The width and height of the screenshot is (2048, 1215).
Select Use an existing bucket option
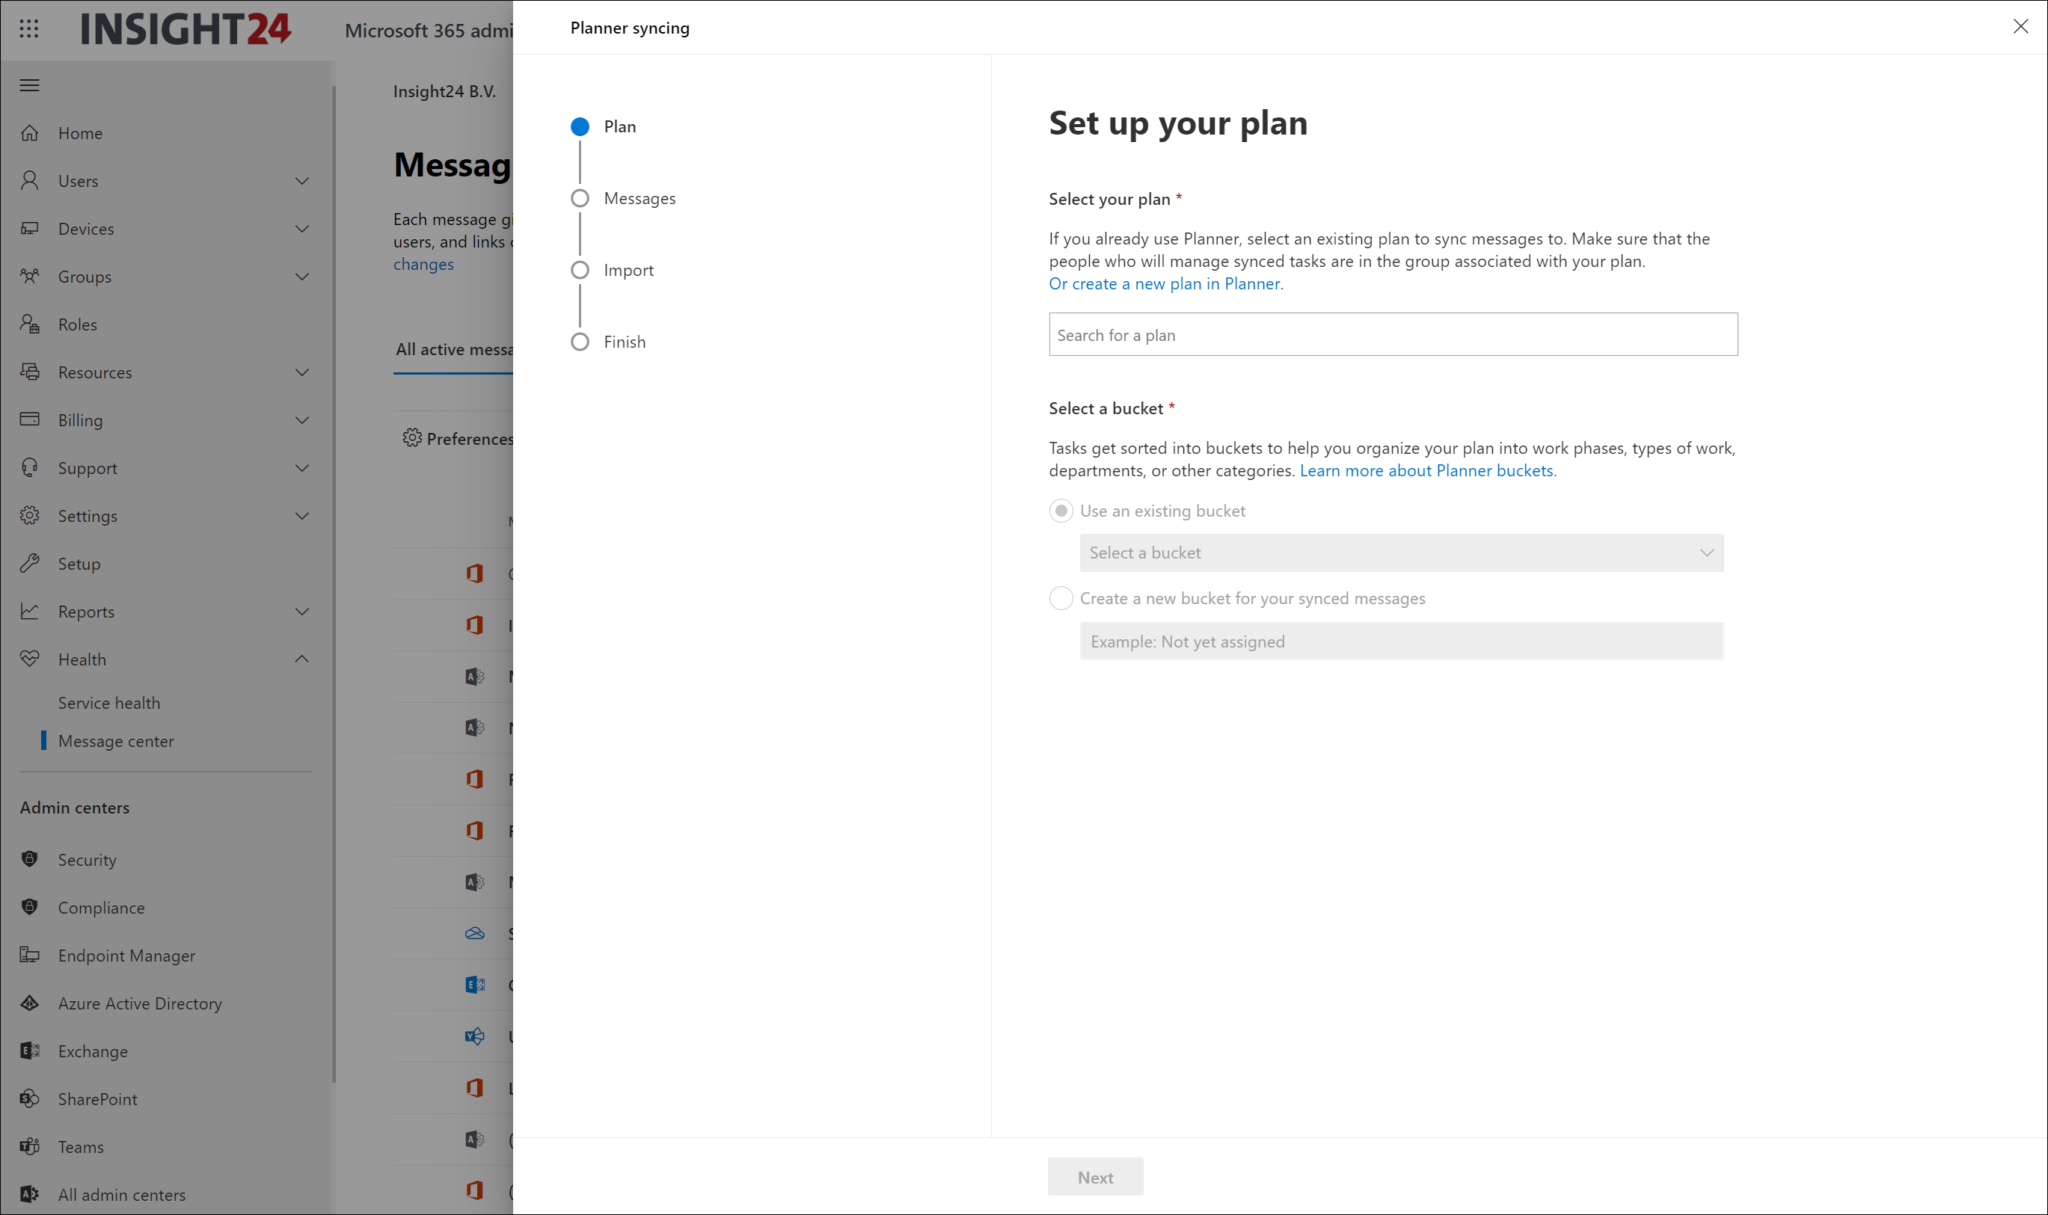click(x=1061, y=510)
